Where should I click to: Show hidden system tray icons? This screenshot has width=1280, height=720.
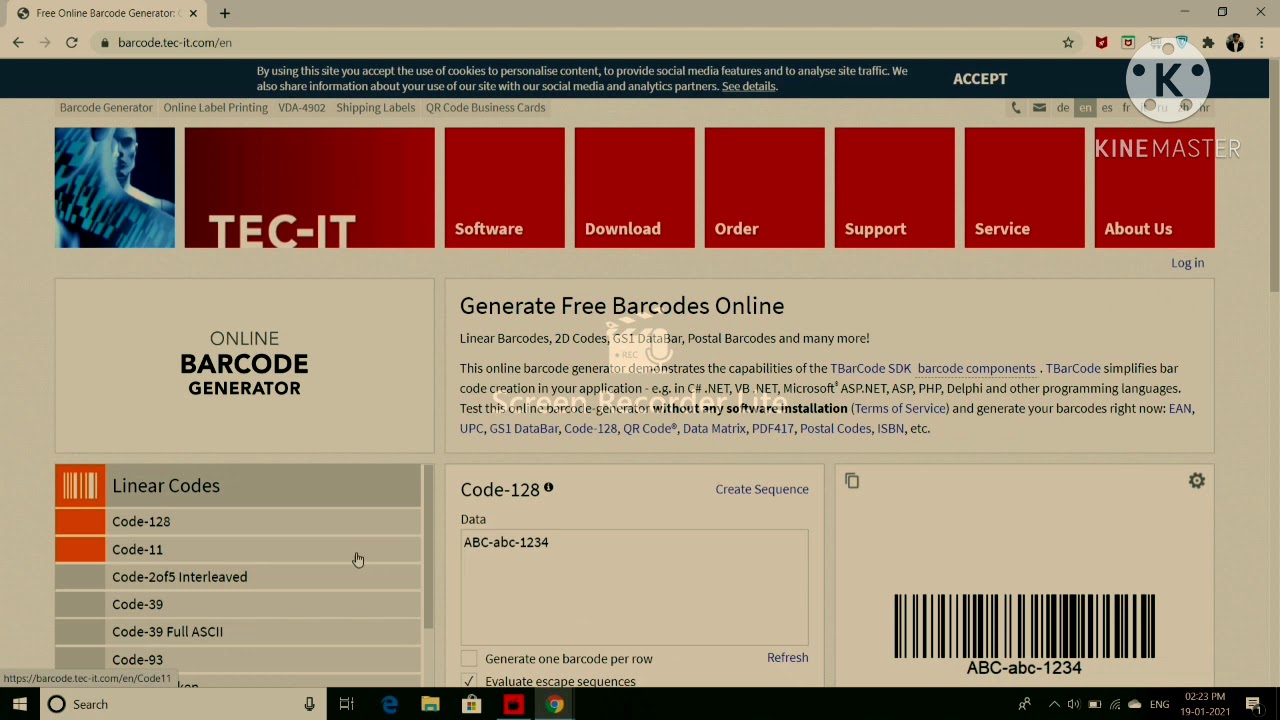1052,704
